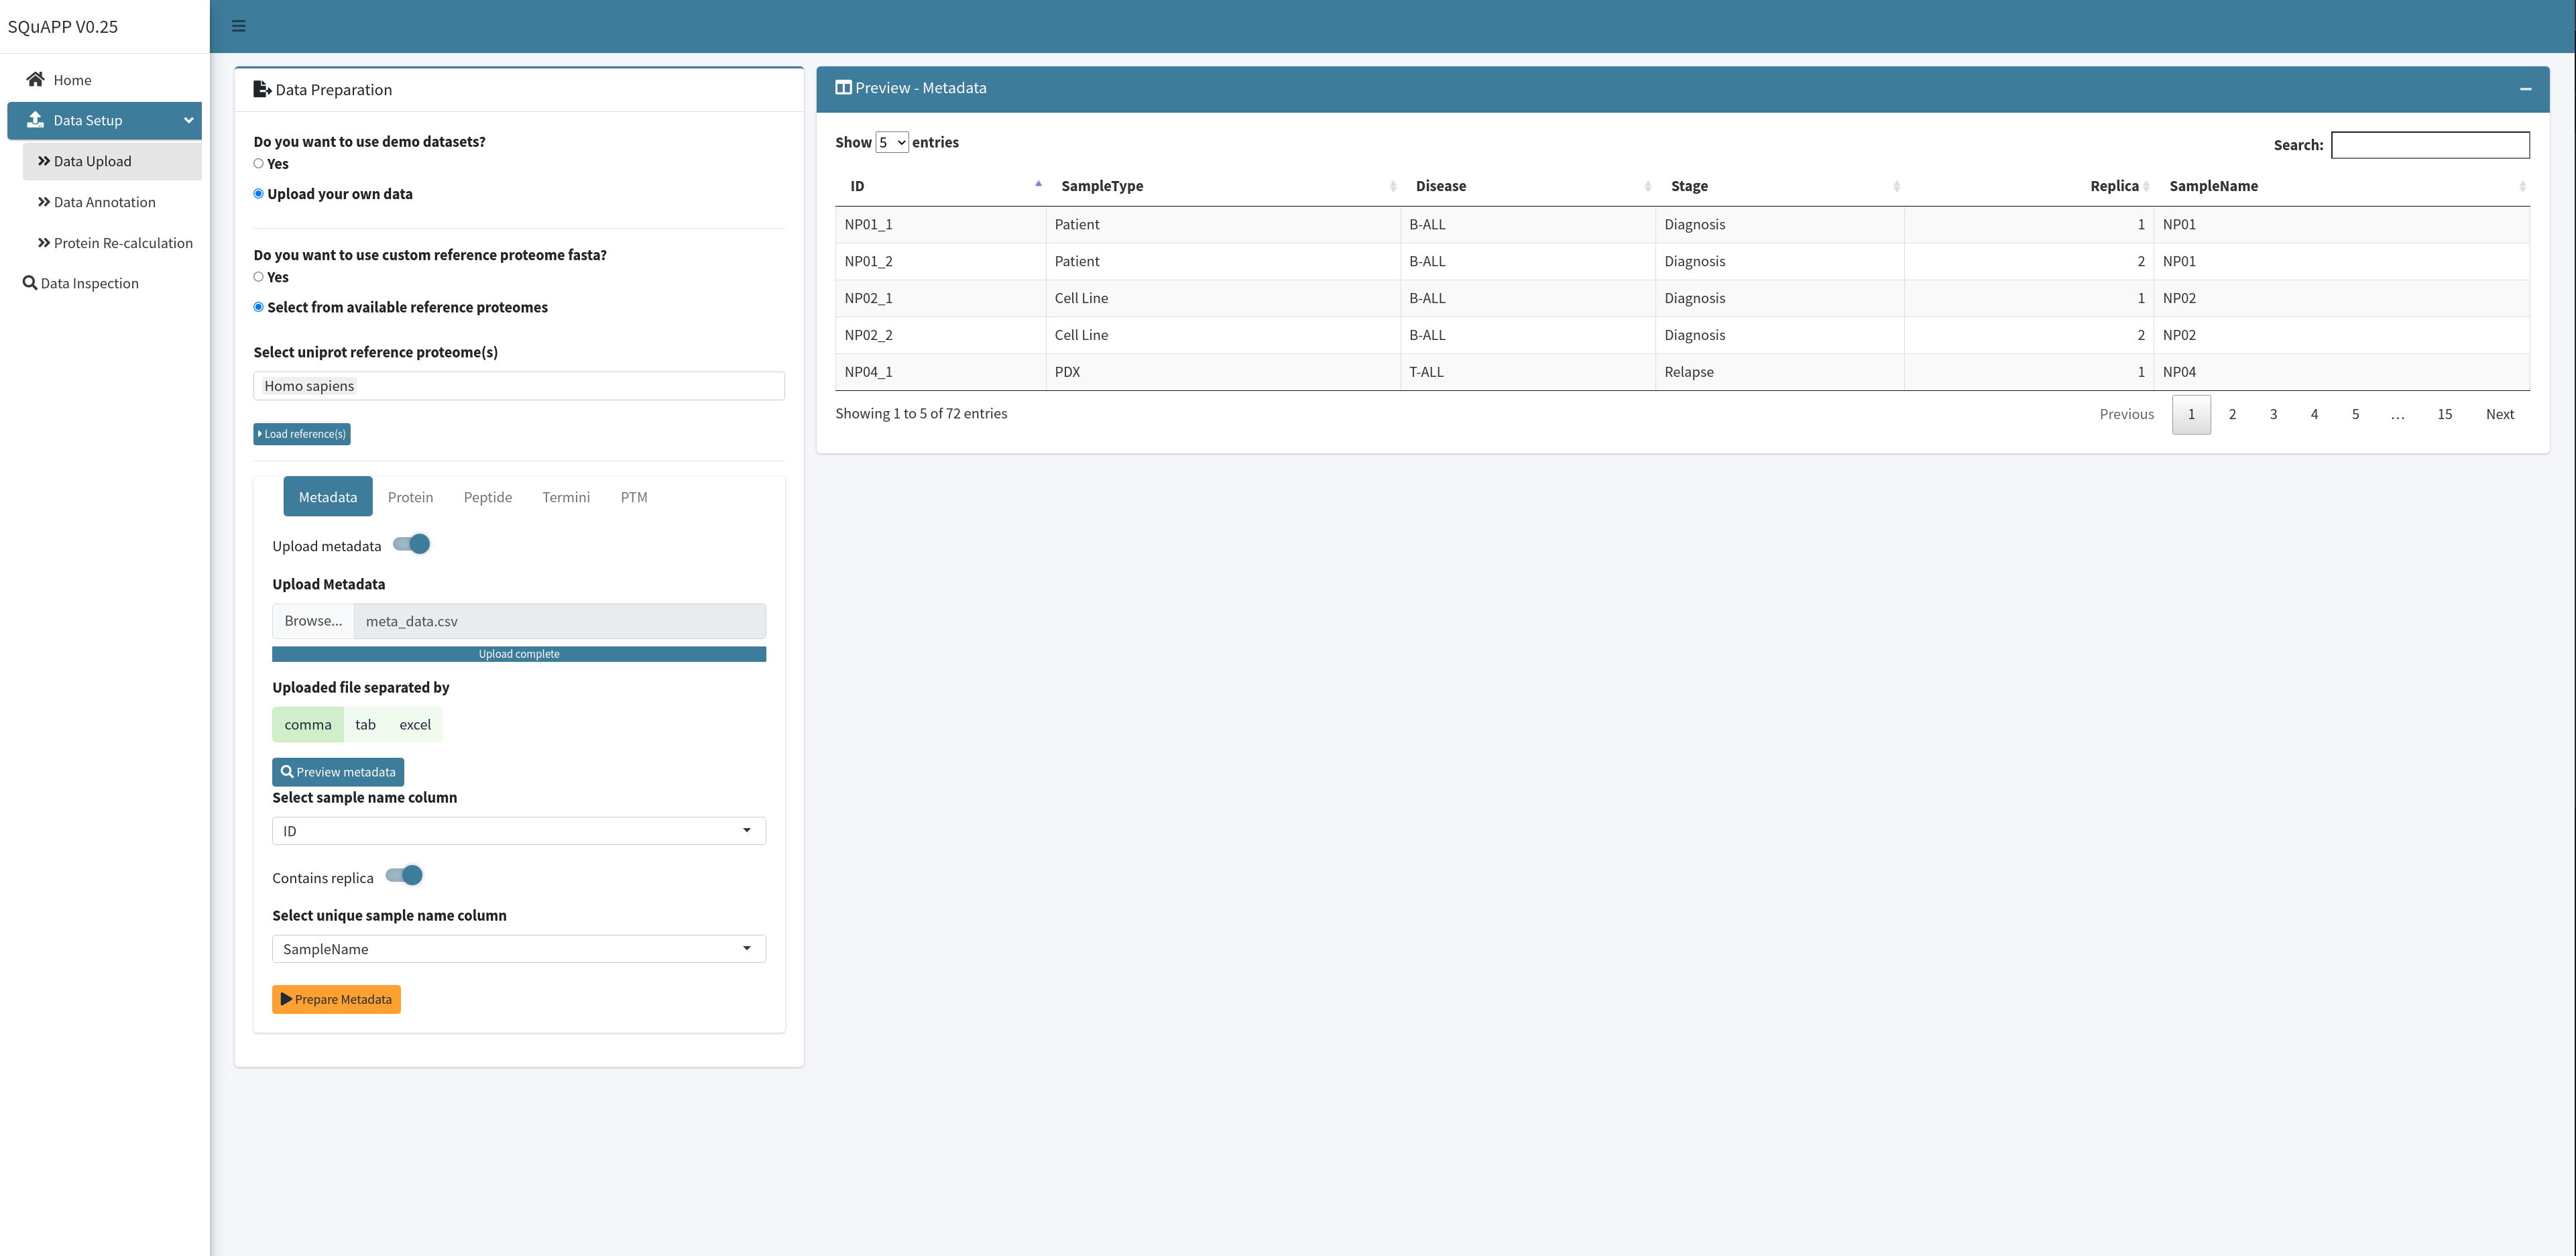Screen dimensions: 2576x1256
Task: Click the Load reference(s) button
Action: (x=302, y=434)
